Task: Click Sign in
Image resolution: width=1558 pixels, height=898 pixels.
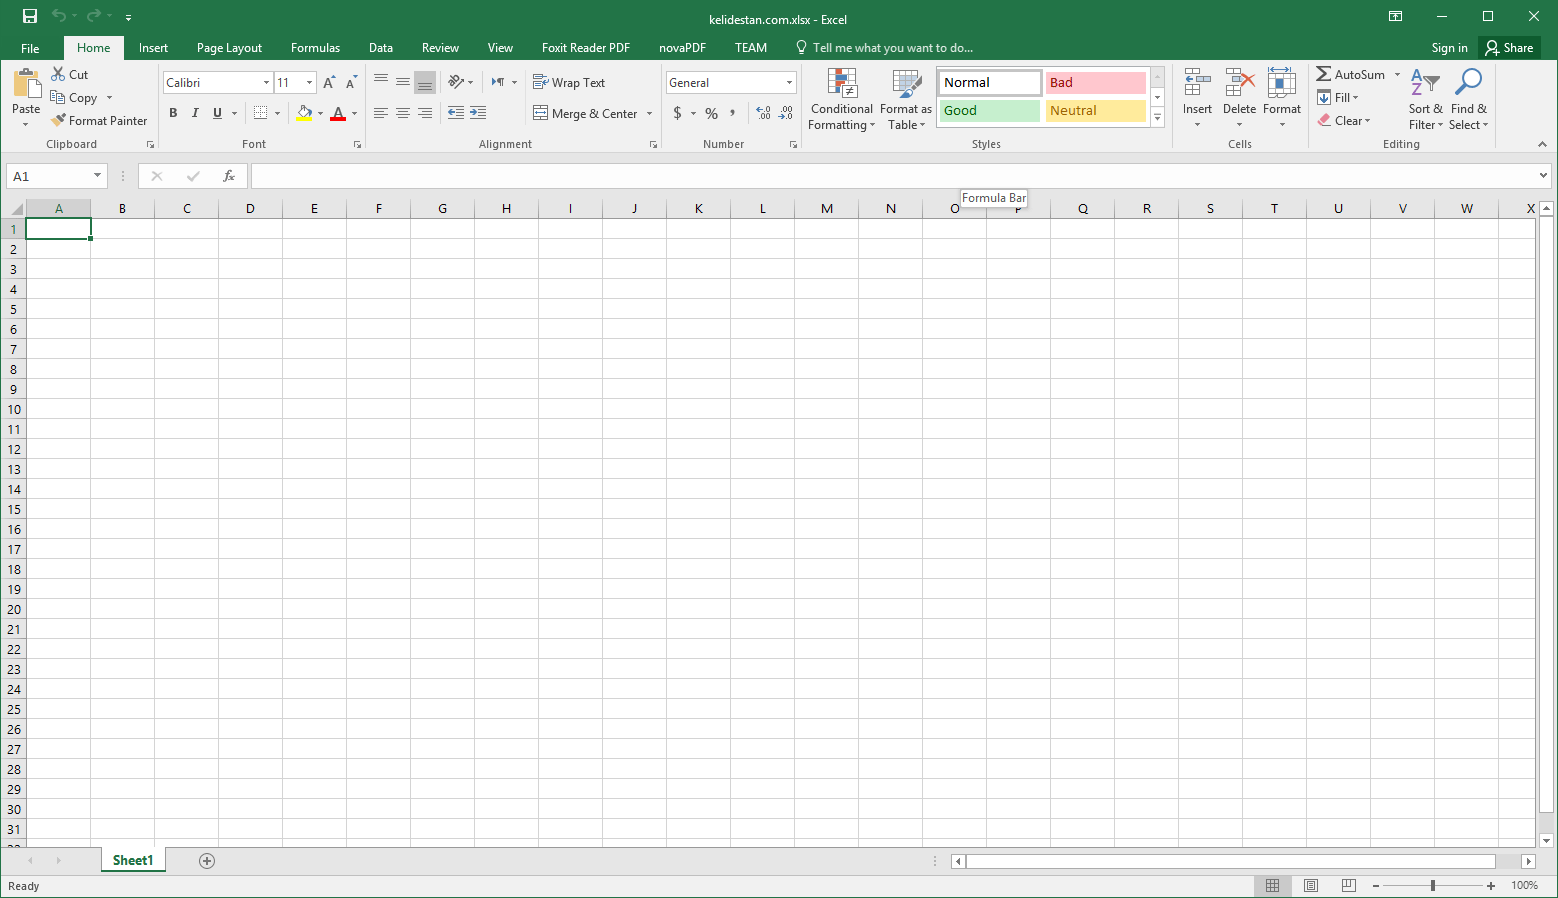Action: click(1449, 48)
